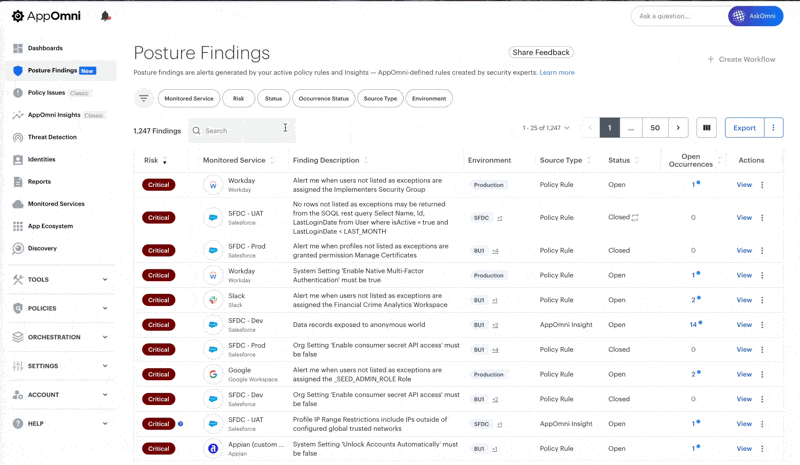Open the Risk filter chip
Viewport: 800px width, 465px height.
pyautogui.click(x=238, y=99)
